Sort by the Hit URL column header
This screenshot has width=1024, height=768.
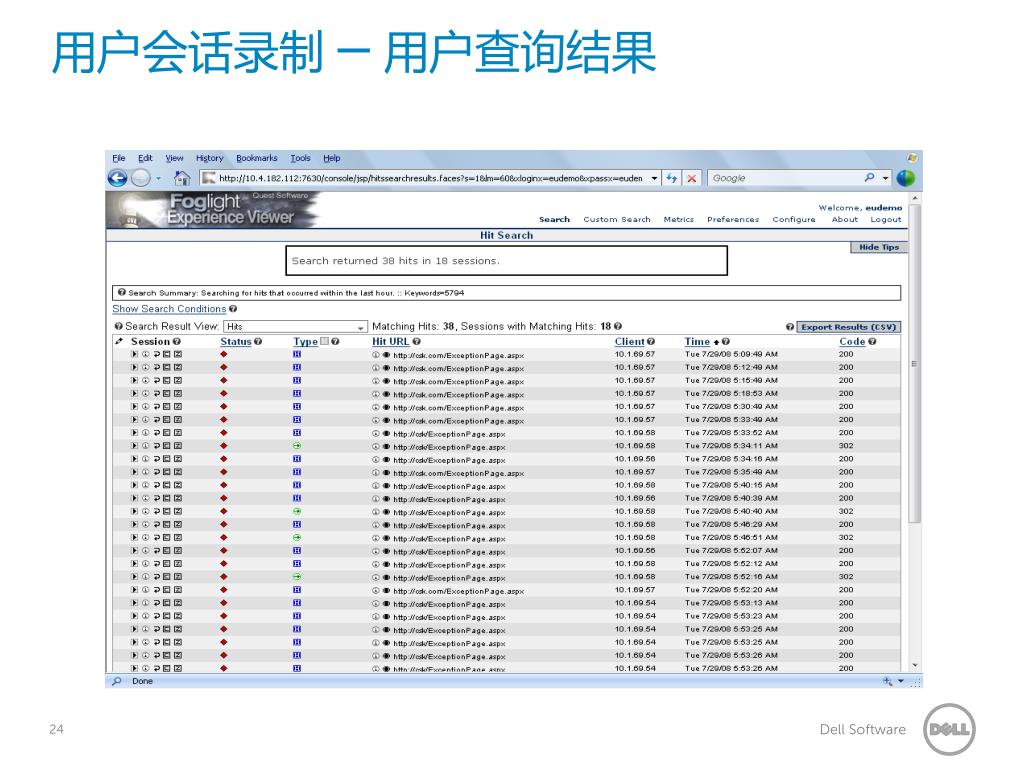391,342
